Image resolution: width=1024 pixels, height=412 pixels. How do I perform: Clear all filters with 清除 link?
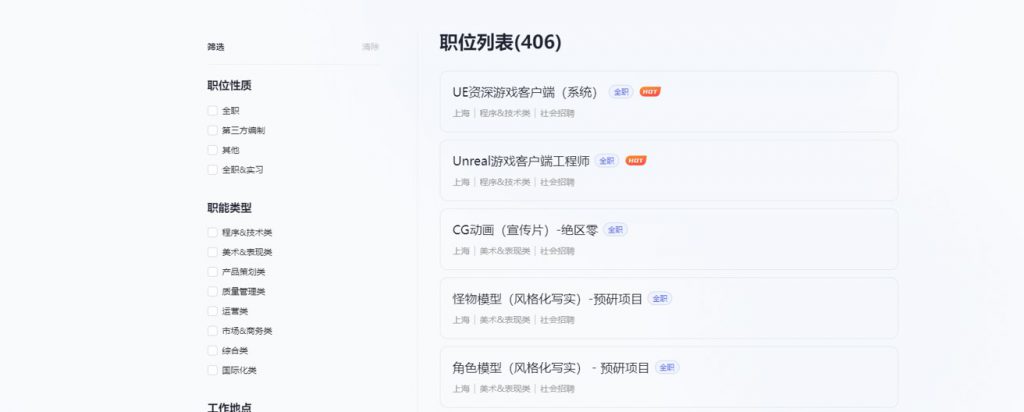tap(370, 47)
